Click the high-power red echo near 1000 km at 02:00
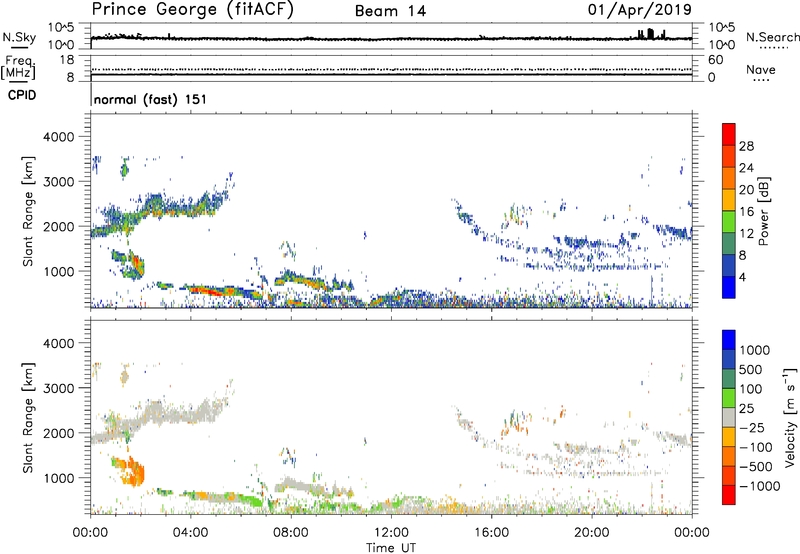 coord(137,263)
